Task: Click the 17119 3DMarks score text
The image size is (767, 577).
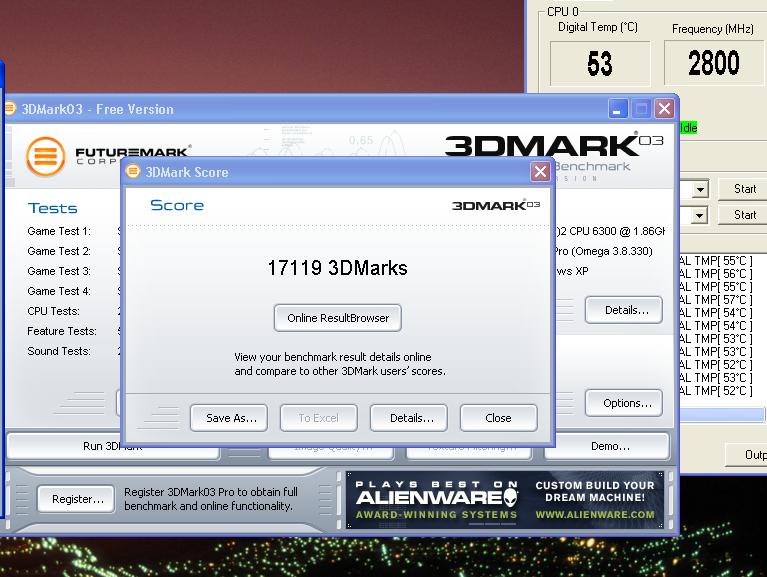Action: pos(337,268)
